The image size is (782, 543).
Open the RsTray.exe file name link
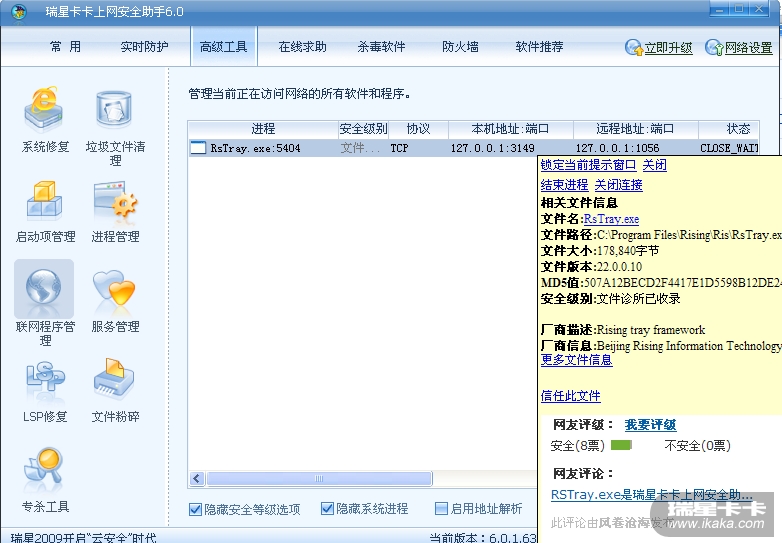(611, 219)
